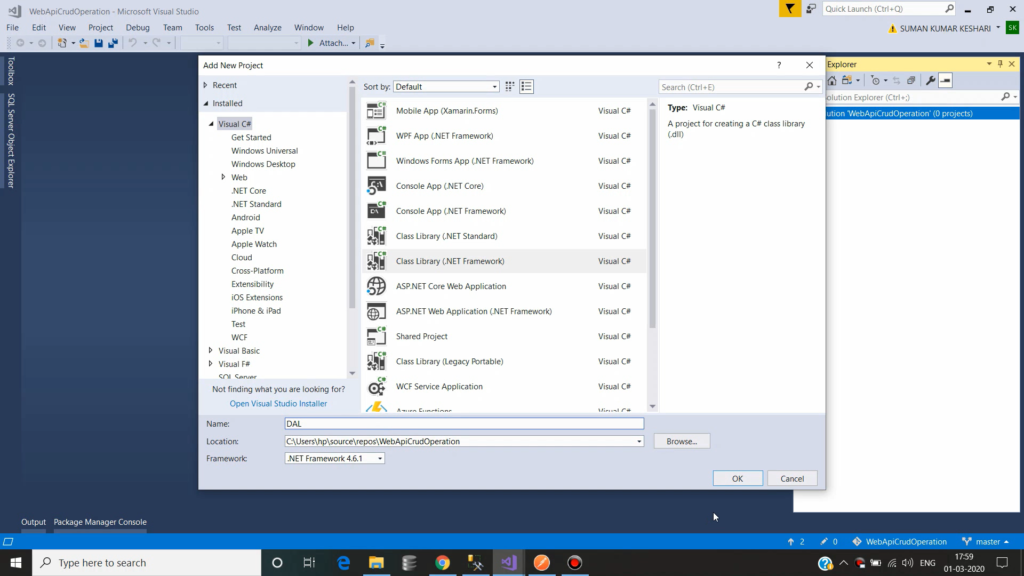Expand the Visual F# tree node

tap(210, 364)
